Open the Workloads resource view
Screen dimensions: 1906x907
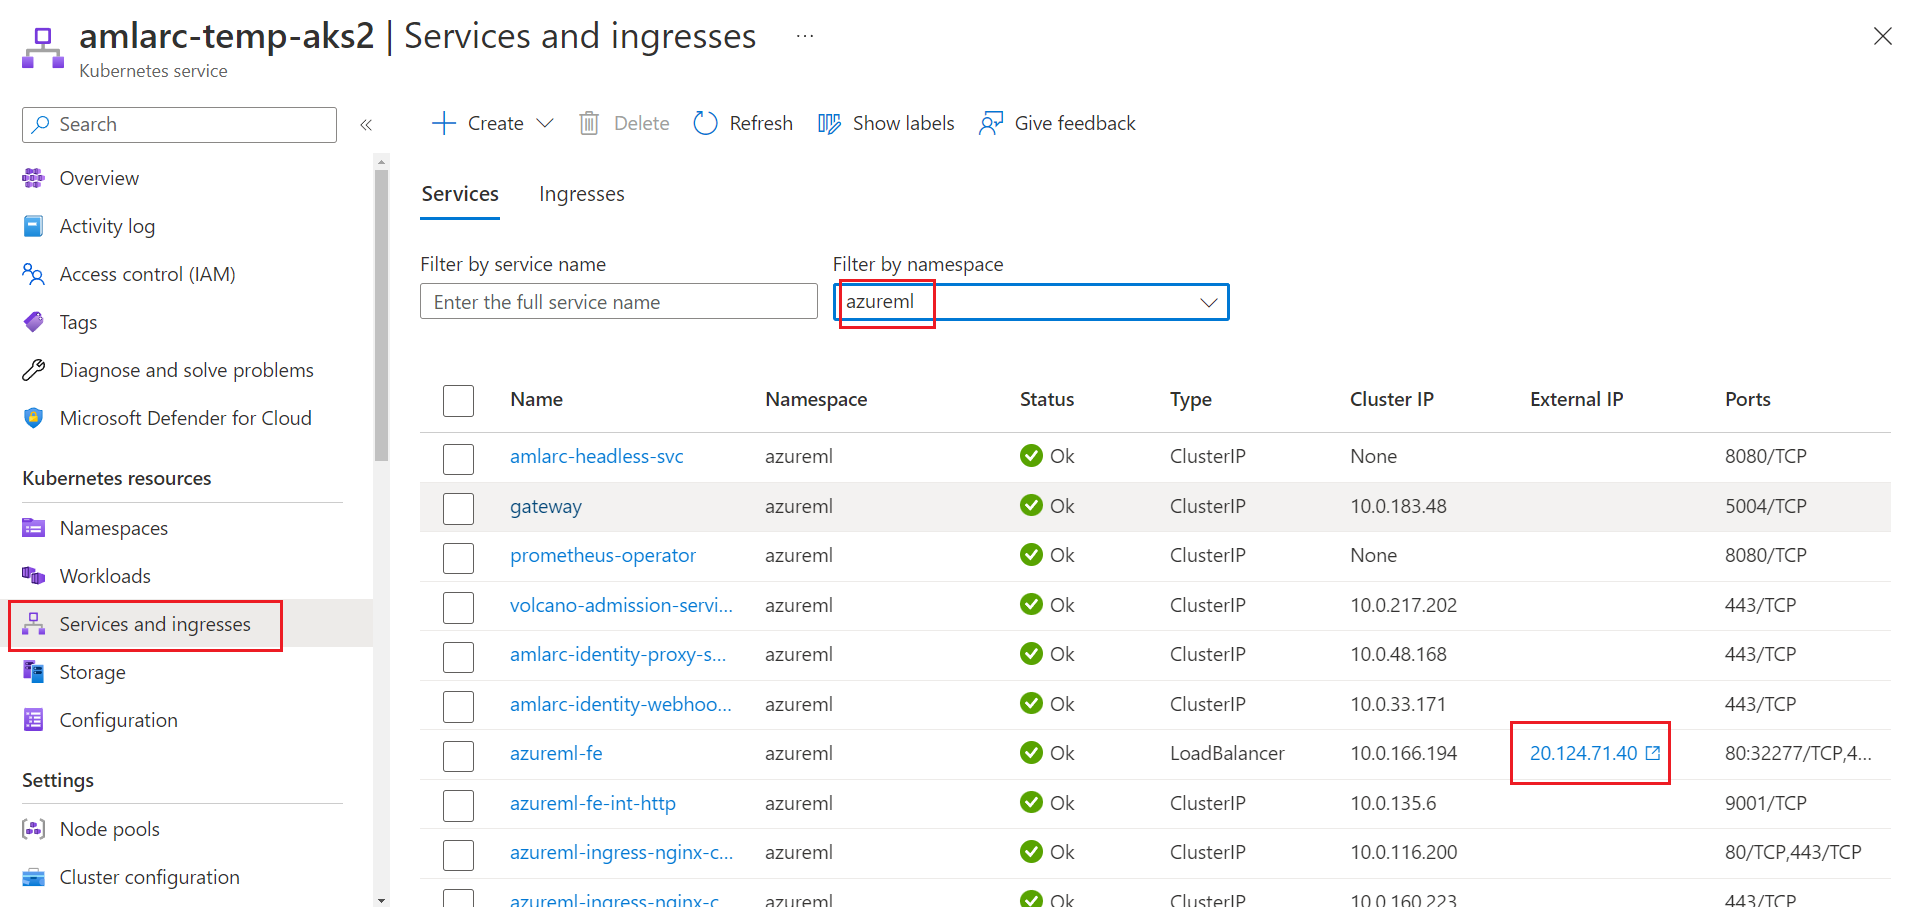104,575
